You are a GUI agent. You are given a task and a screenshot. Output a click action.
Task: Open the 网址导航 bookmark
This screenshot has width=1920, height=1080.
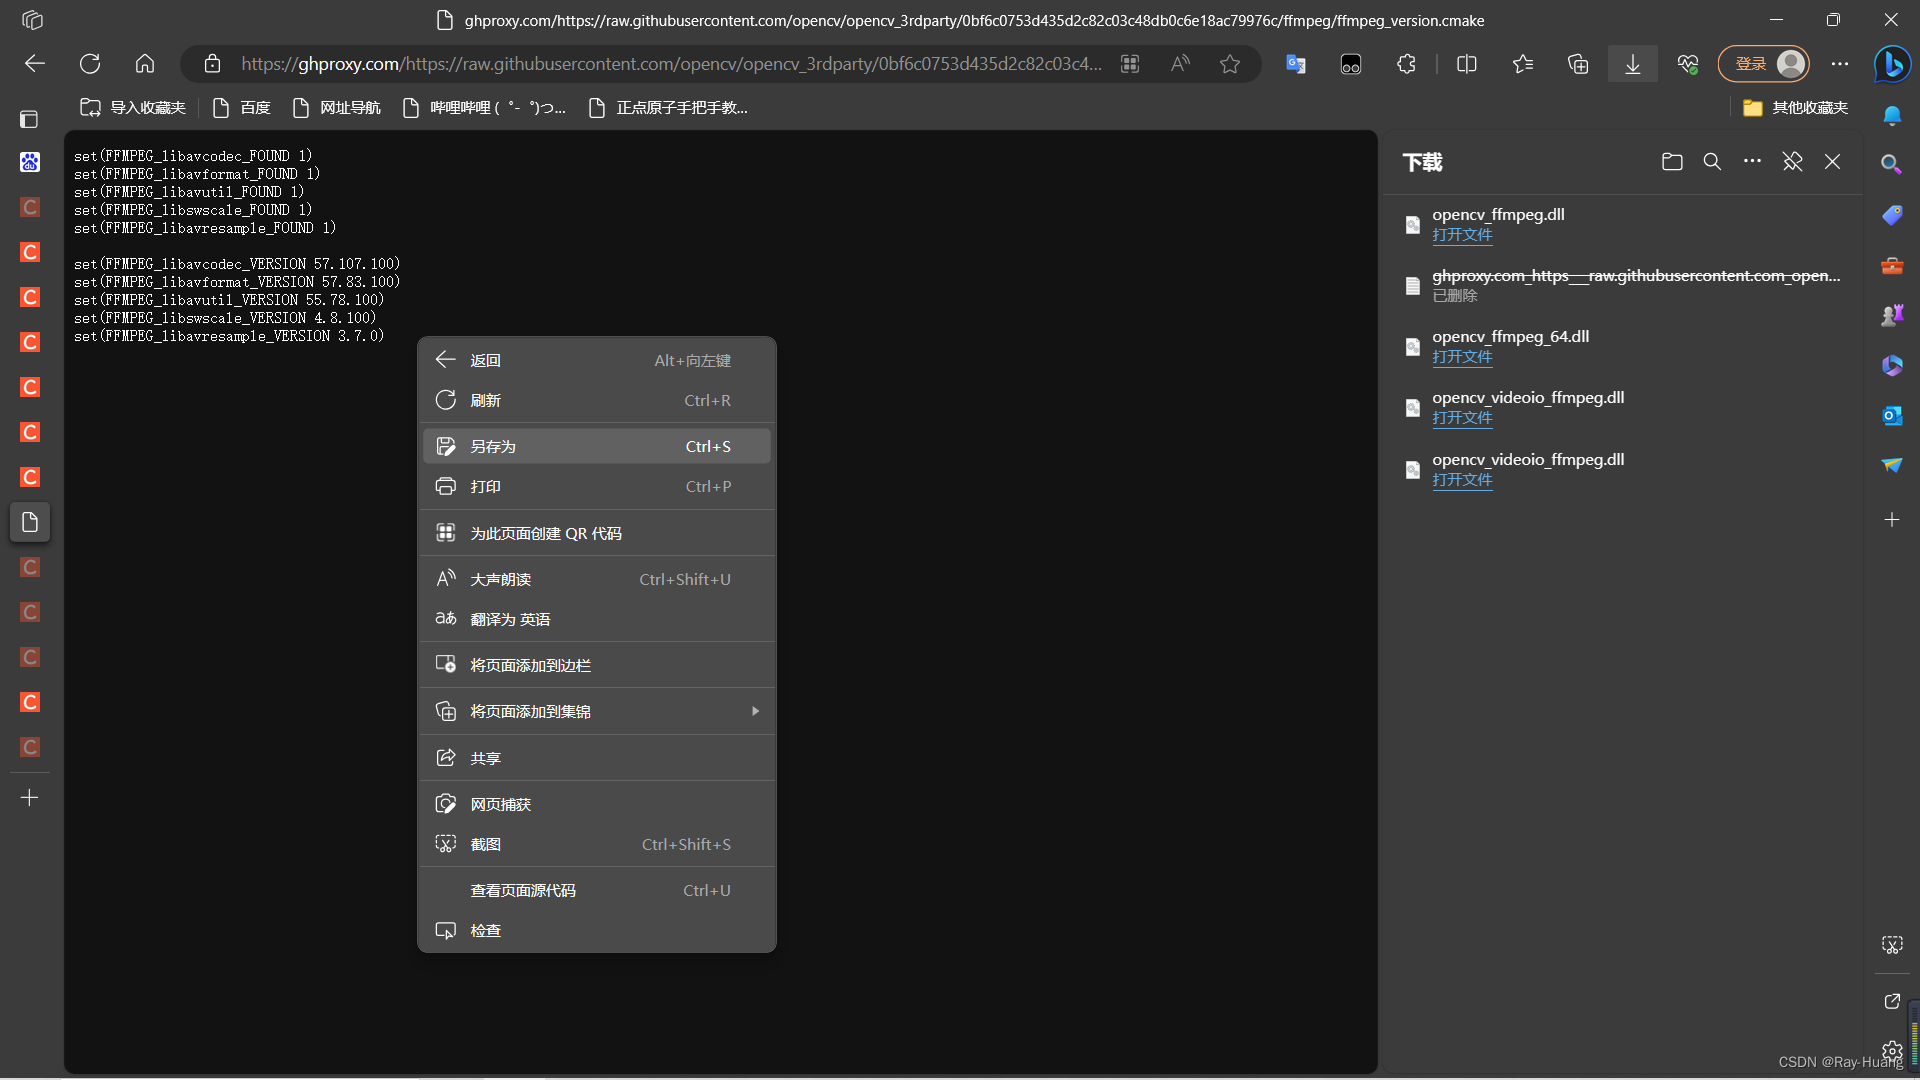(336, 108)
